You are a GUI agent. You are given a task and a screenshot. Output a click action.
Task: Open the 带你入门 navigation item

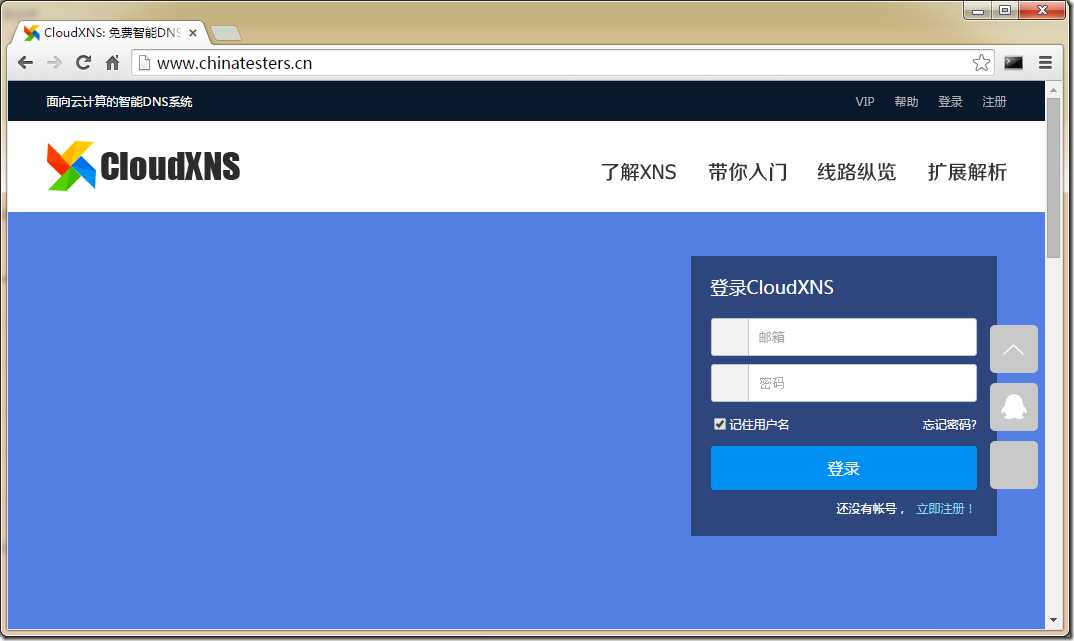tap(747, 172)
